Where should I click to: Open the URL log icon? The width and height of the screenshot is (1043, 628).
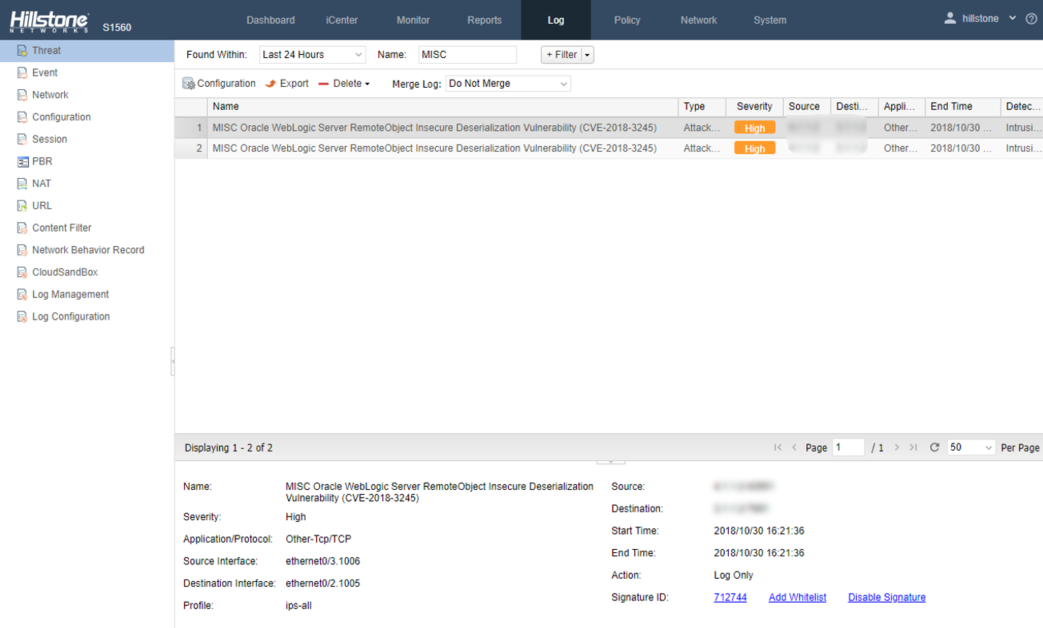pos(22,206)
